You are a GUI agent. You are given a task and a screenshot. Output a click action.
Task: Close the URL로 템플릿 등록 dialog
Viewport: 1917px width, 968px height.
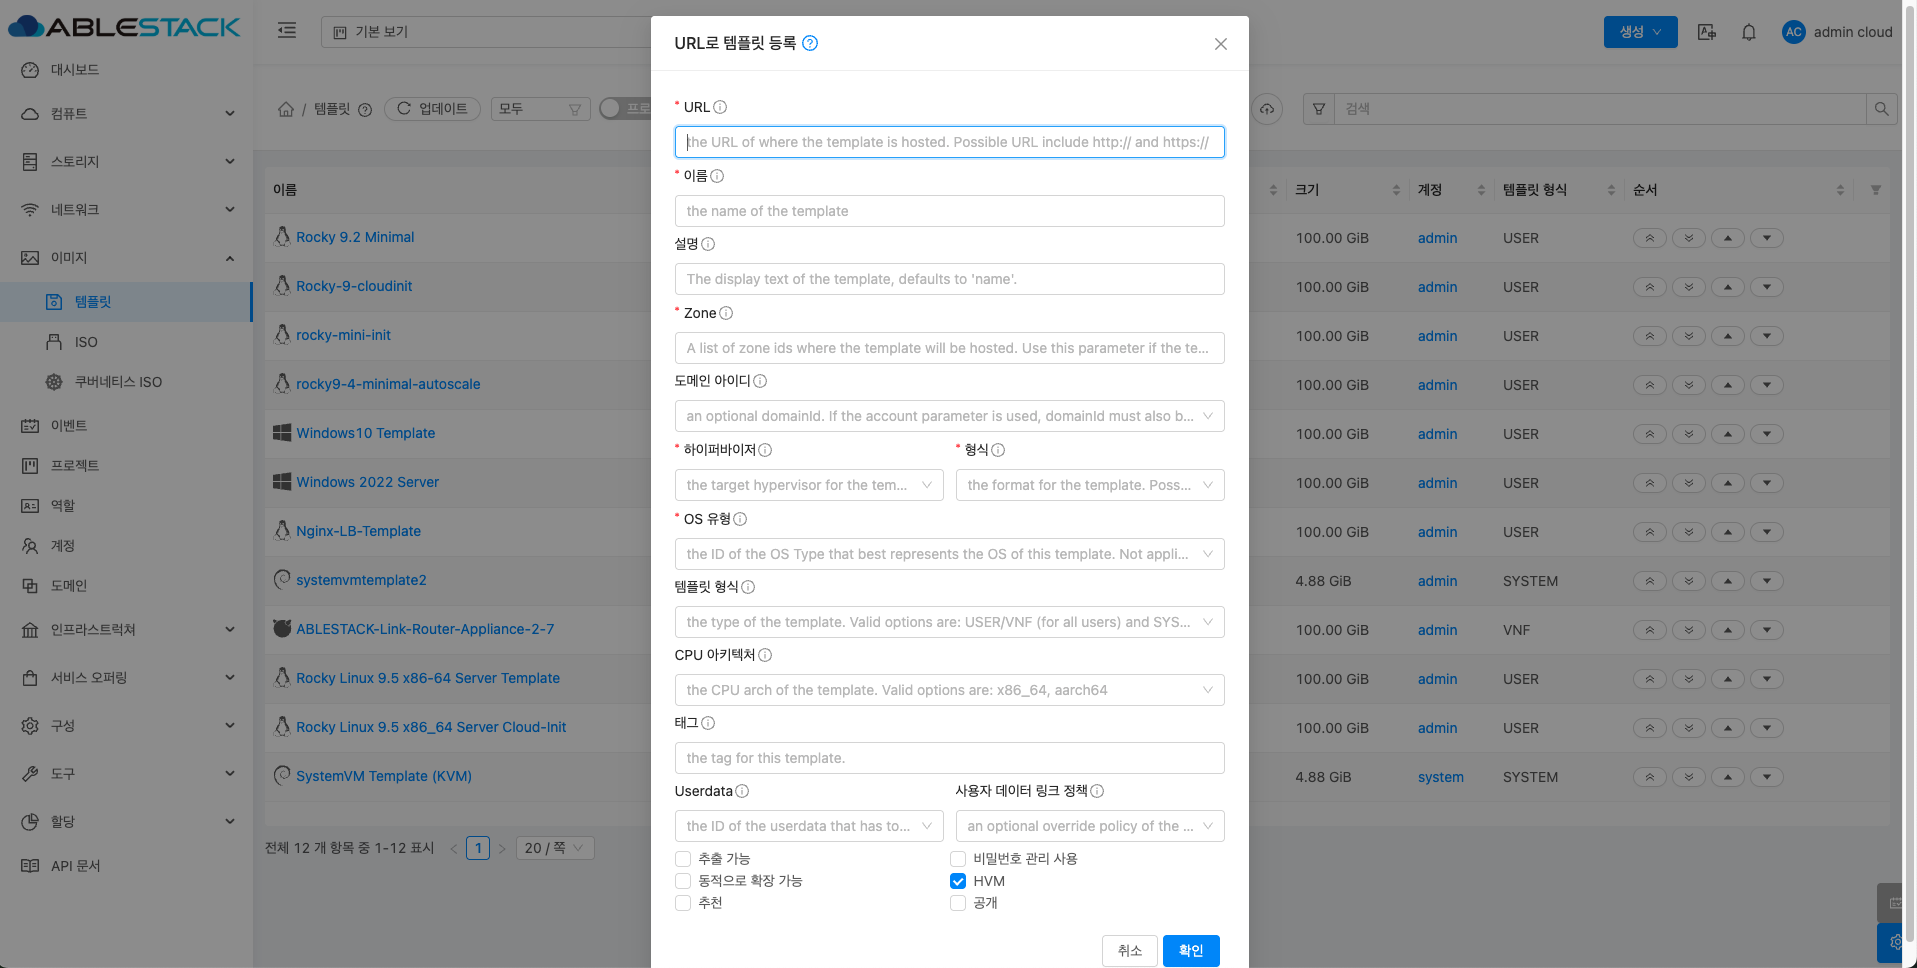coord(1221,44)
